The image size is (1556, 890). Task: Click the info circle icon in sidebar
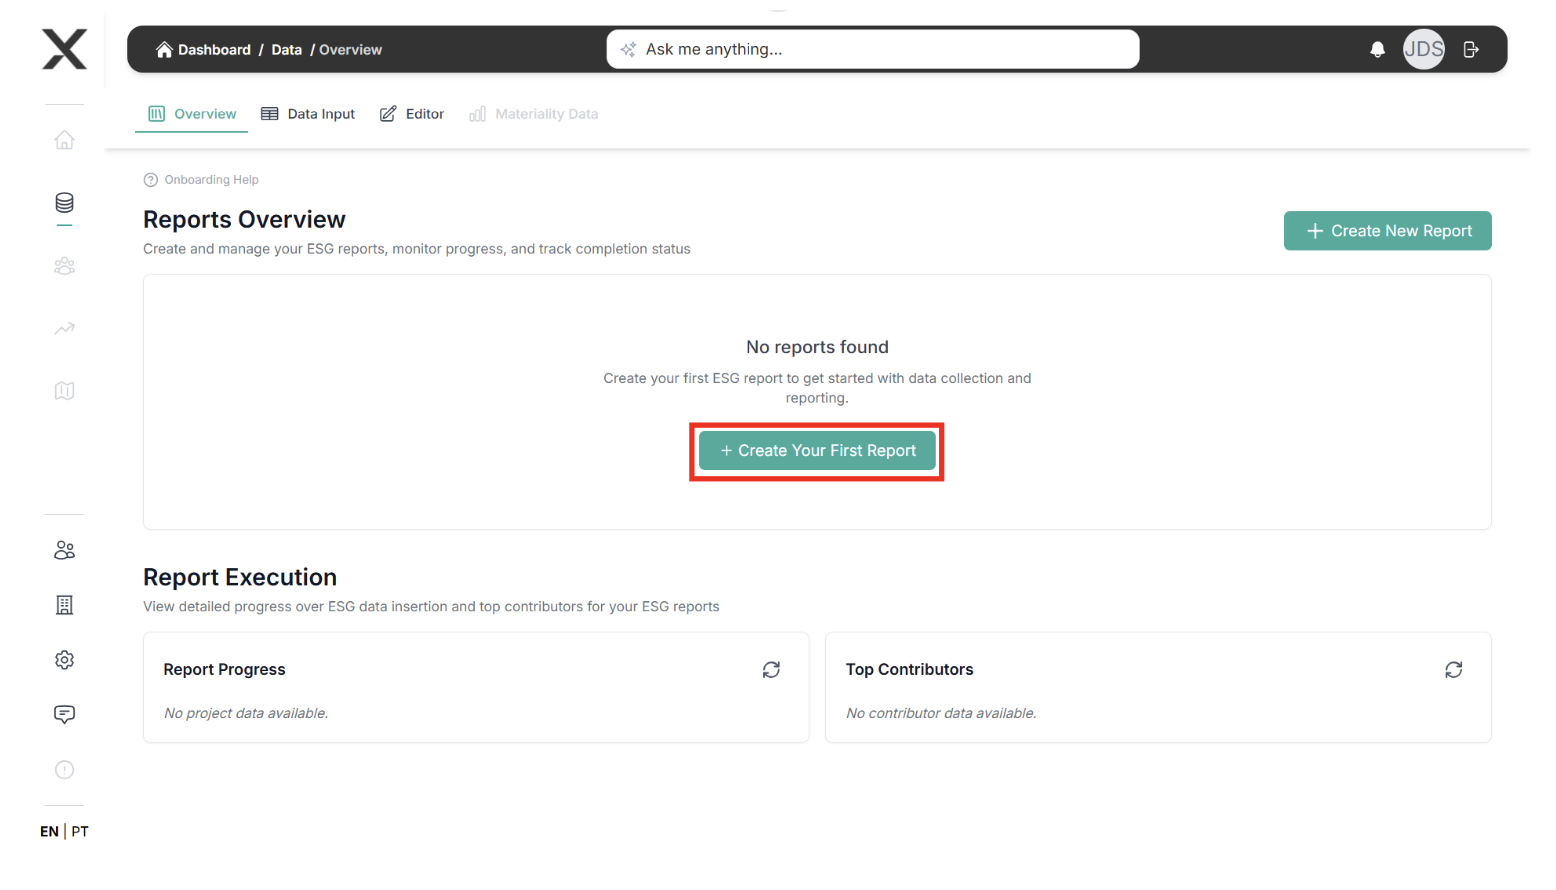(64, 770)
